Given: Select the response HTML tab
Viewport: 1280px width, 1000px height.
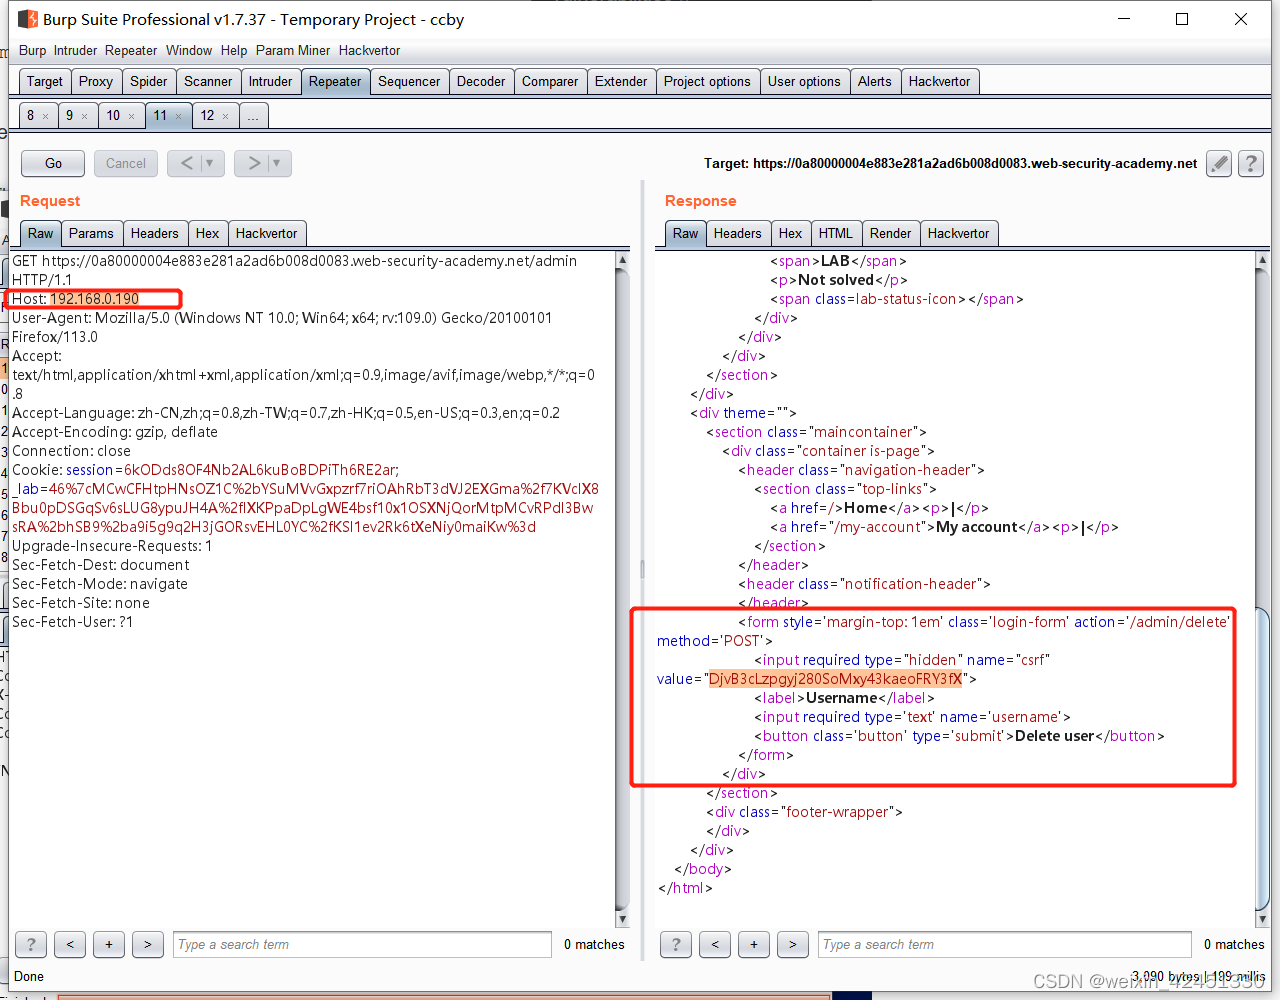Looking at the screenshot, I should point(836,233).
